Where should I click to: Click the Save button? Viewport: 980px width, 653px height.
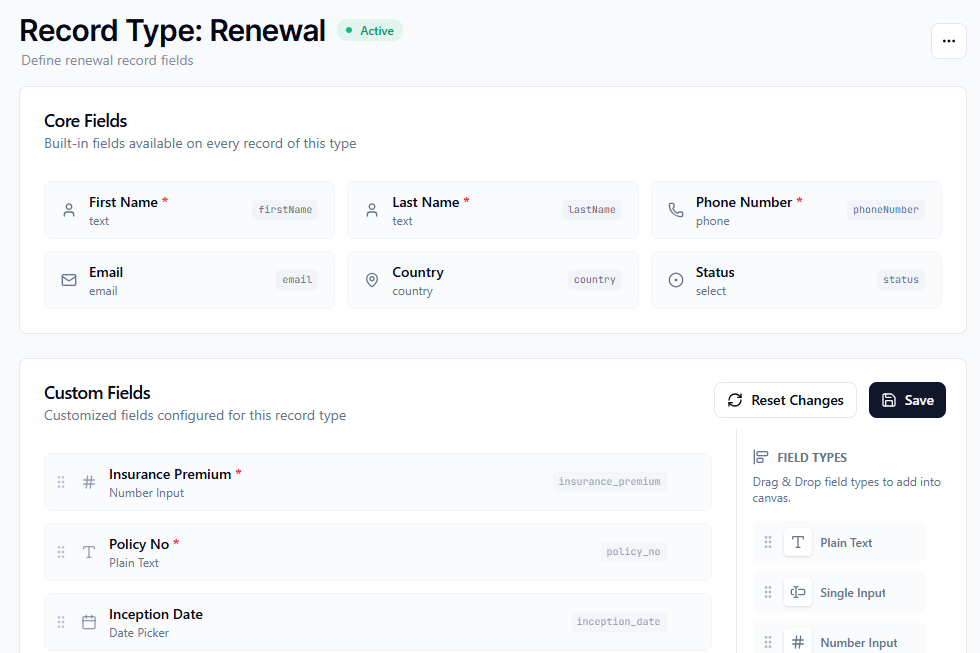pyautogui.click(x=907, y=400)
